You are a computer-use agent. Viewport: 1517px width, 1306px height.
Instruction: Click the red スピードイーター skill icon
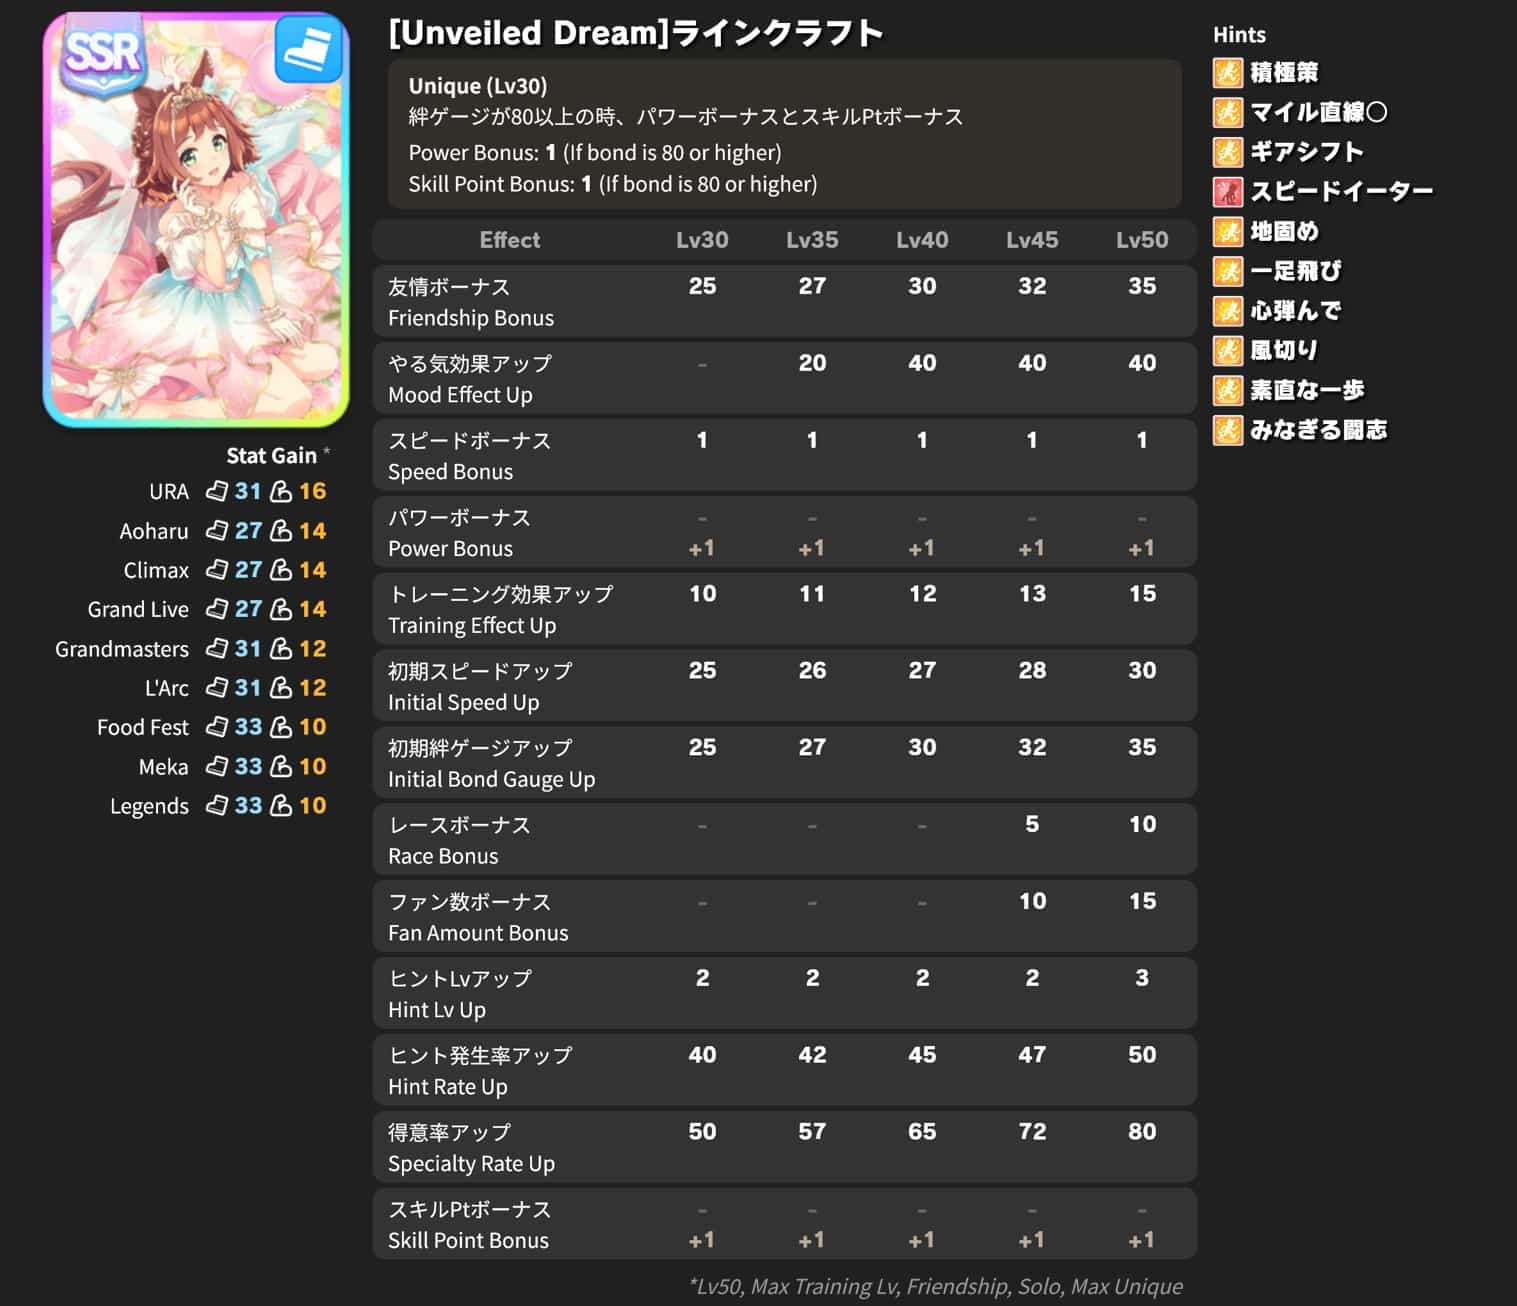(1227, 191)
